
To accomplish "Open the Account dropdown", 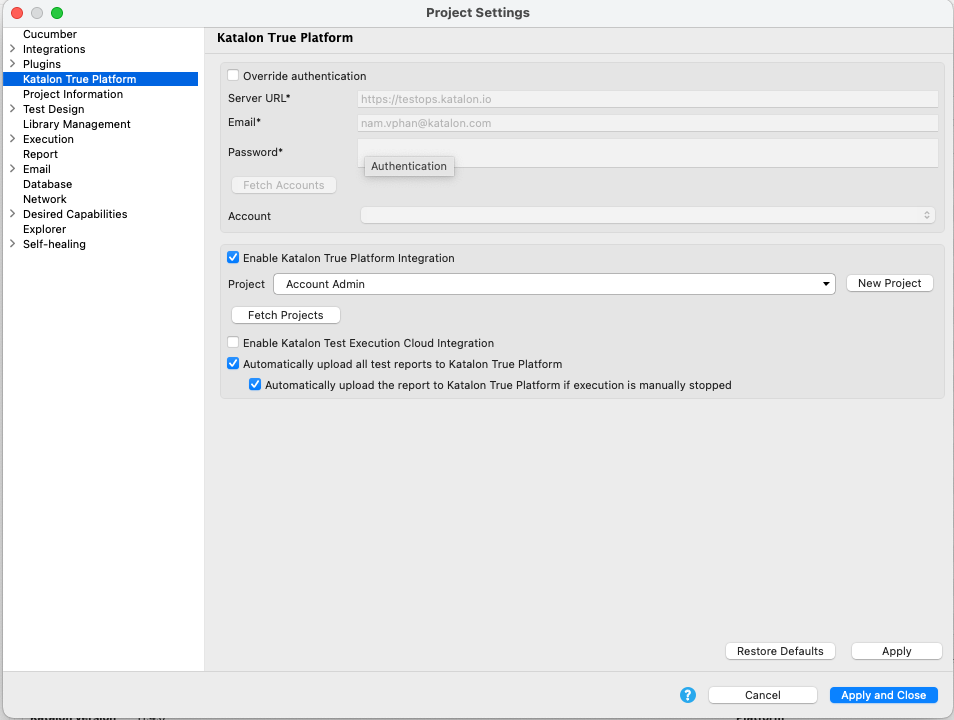I will tap(647, 215).
